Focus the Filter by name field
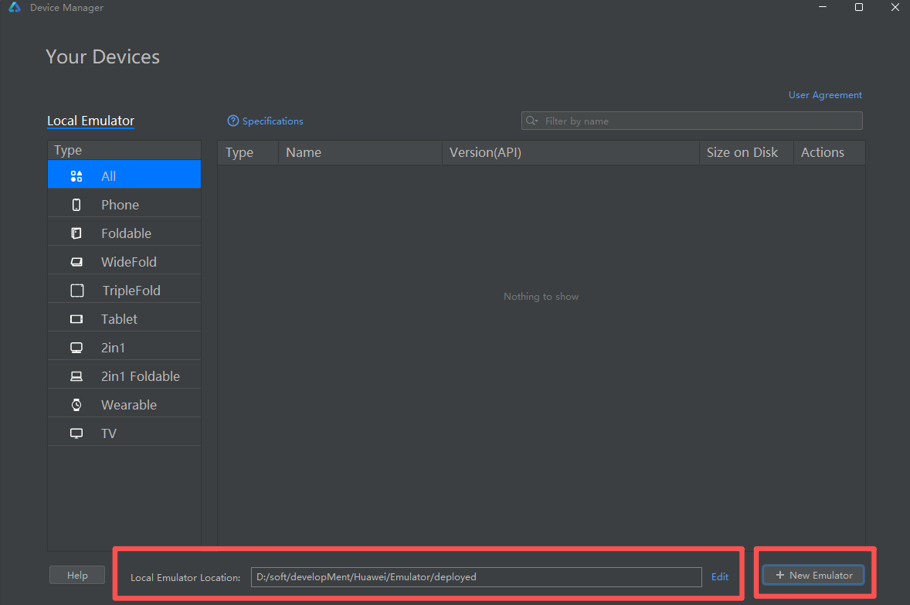 tap(692, 121)
